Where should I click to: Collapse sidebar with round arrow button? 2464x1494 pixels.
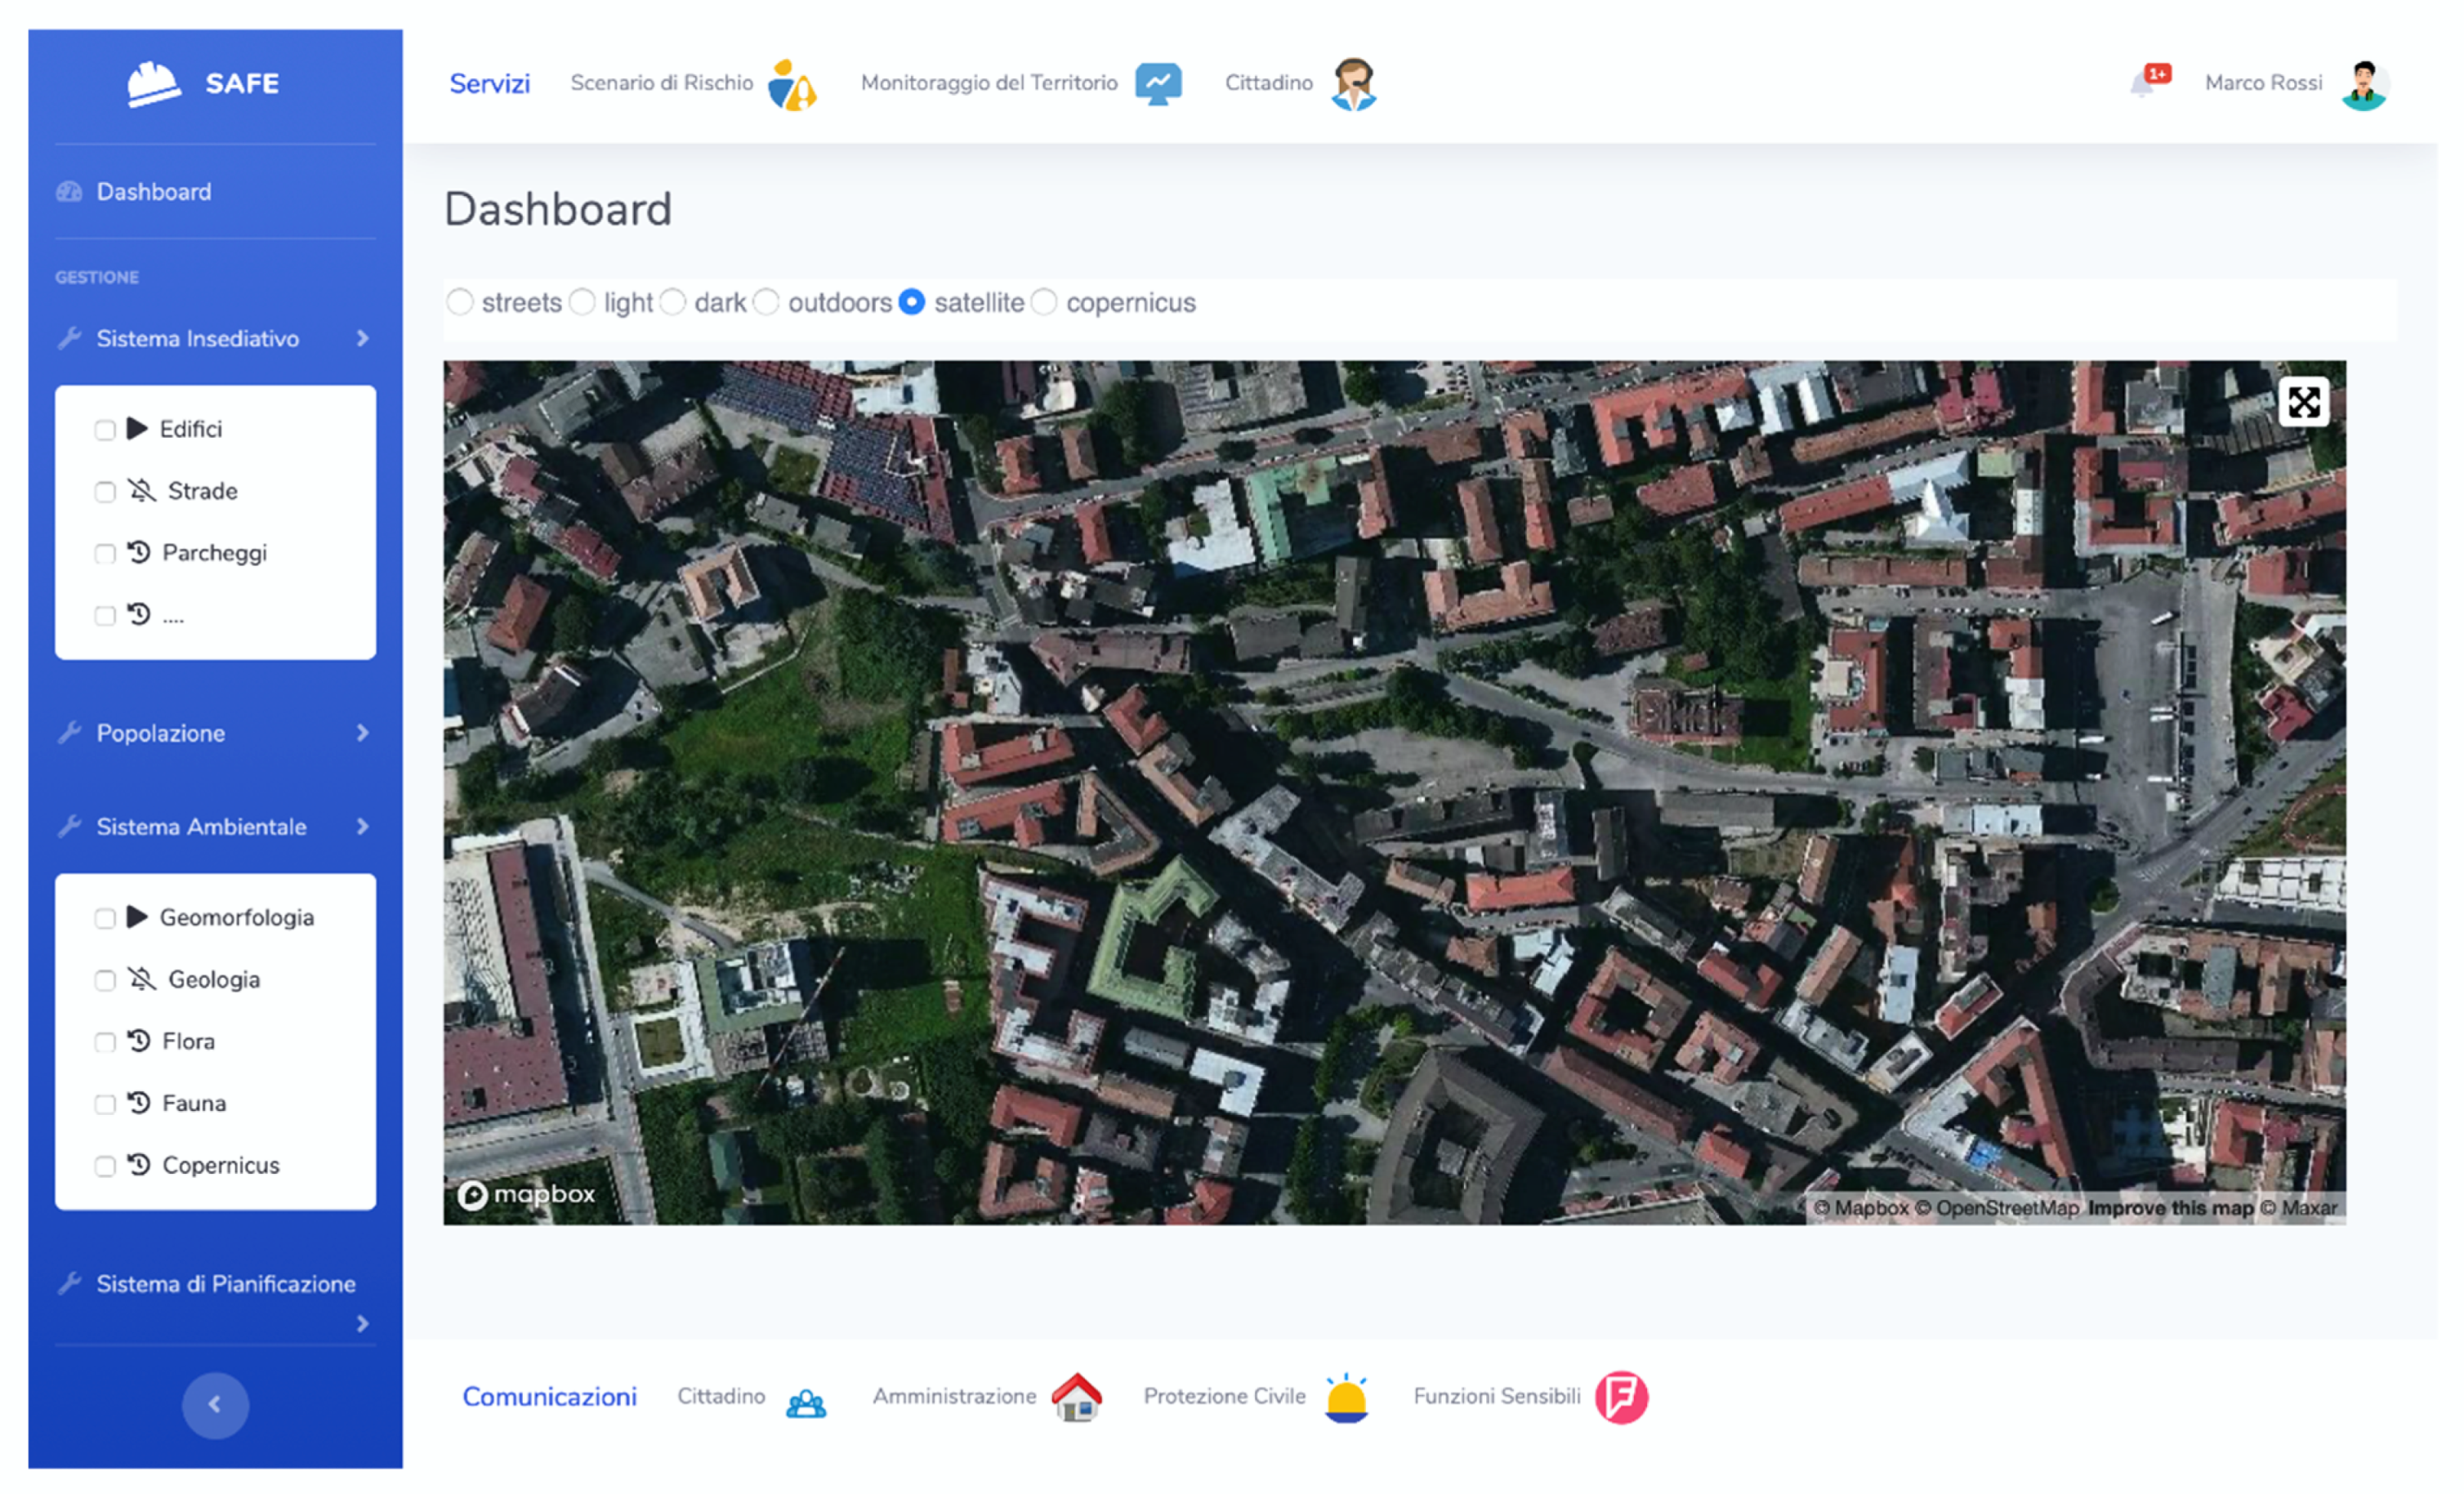tap(215, 1404)
